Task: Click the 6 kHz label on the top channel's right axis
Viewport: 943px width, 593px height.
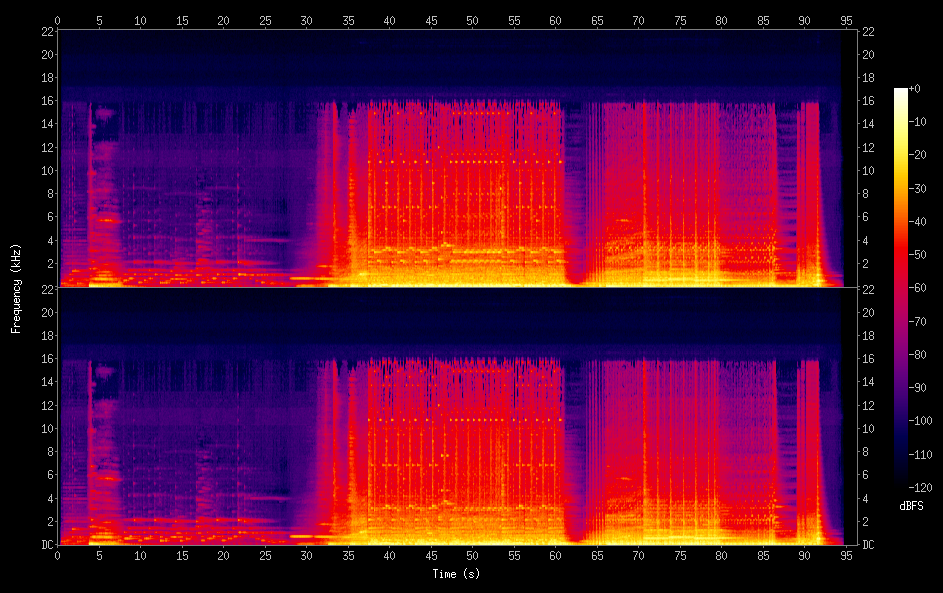Action: tap(868, 217)
